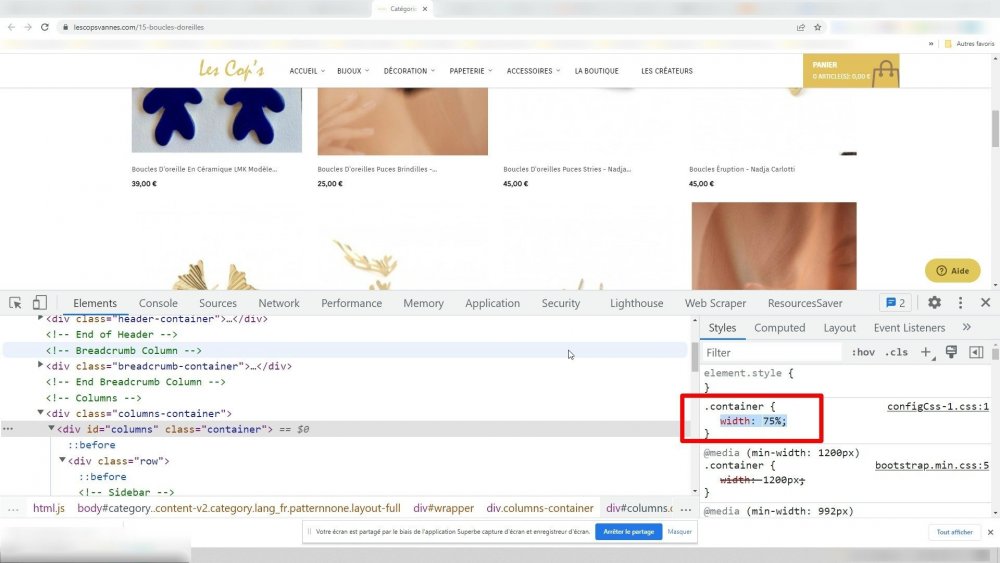Open the bootstrap.min.css:5 source link

click(x=932, y=465)
